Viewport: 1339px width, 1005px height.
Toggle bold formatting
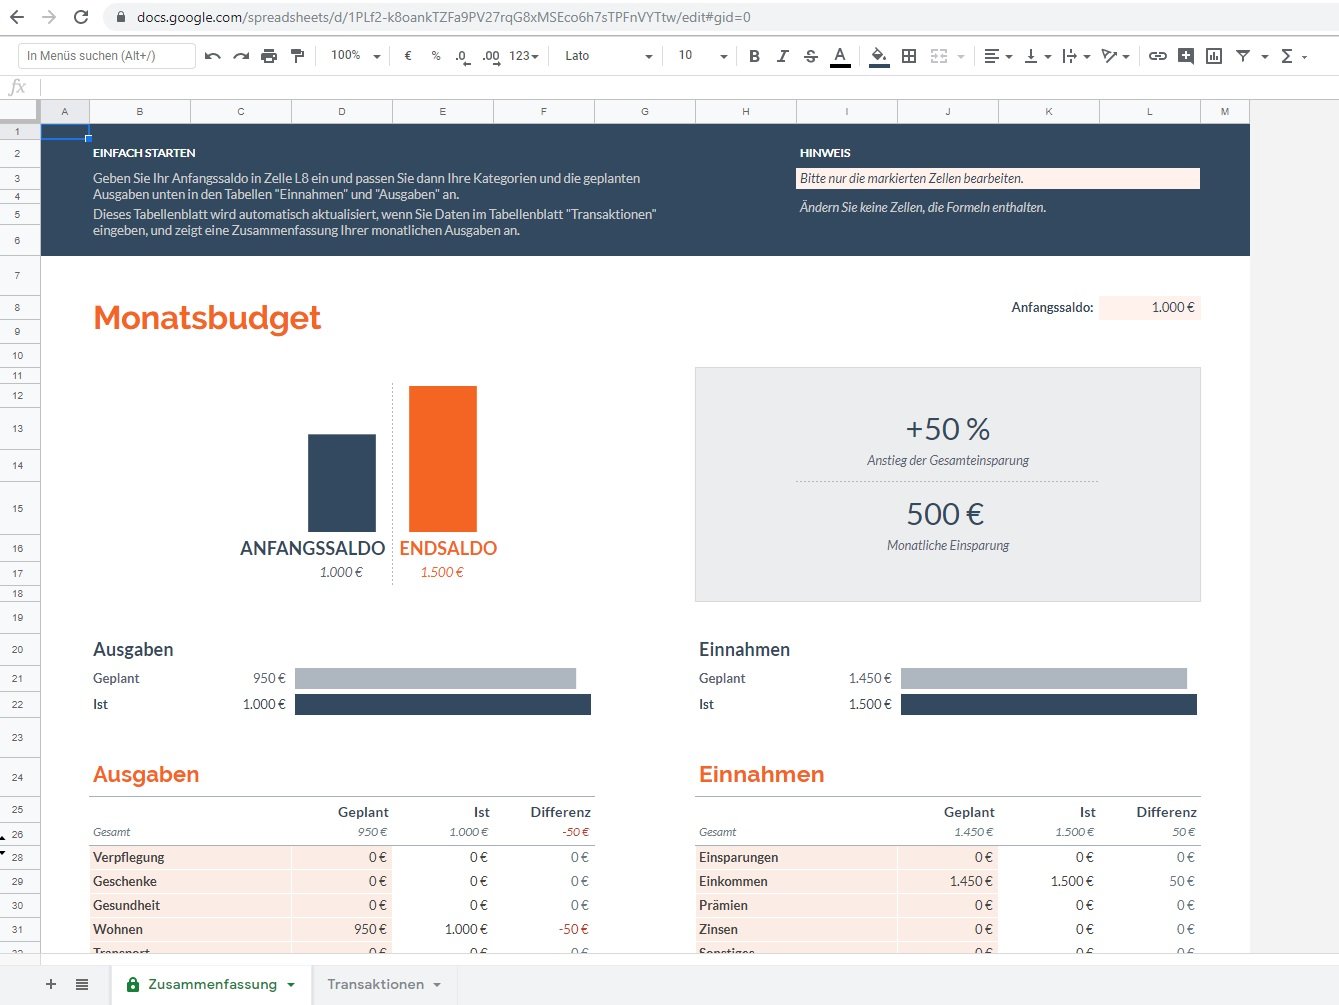click(x=754, y=56)
